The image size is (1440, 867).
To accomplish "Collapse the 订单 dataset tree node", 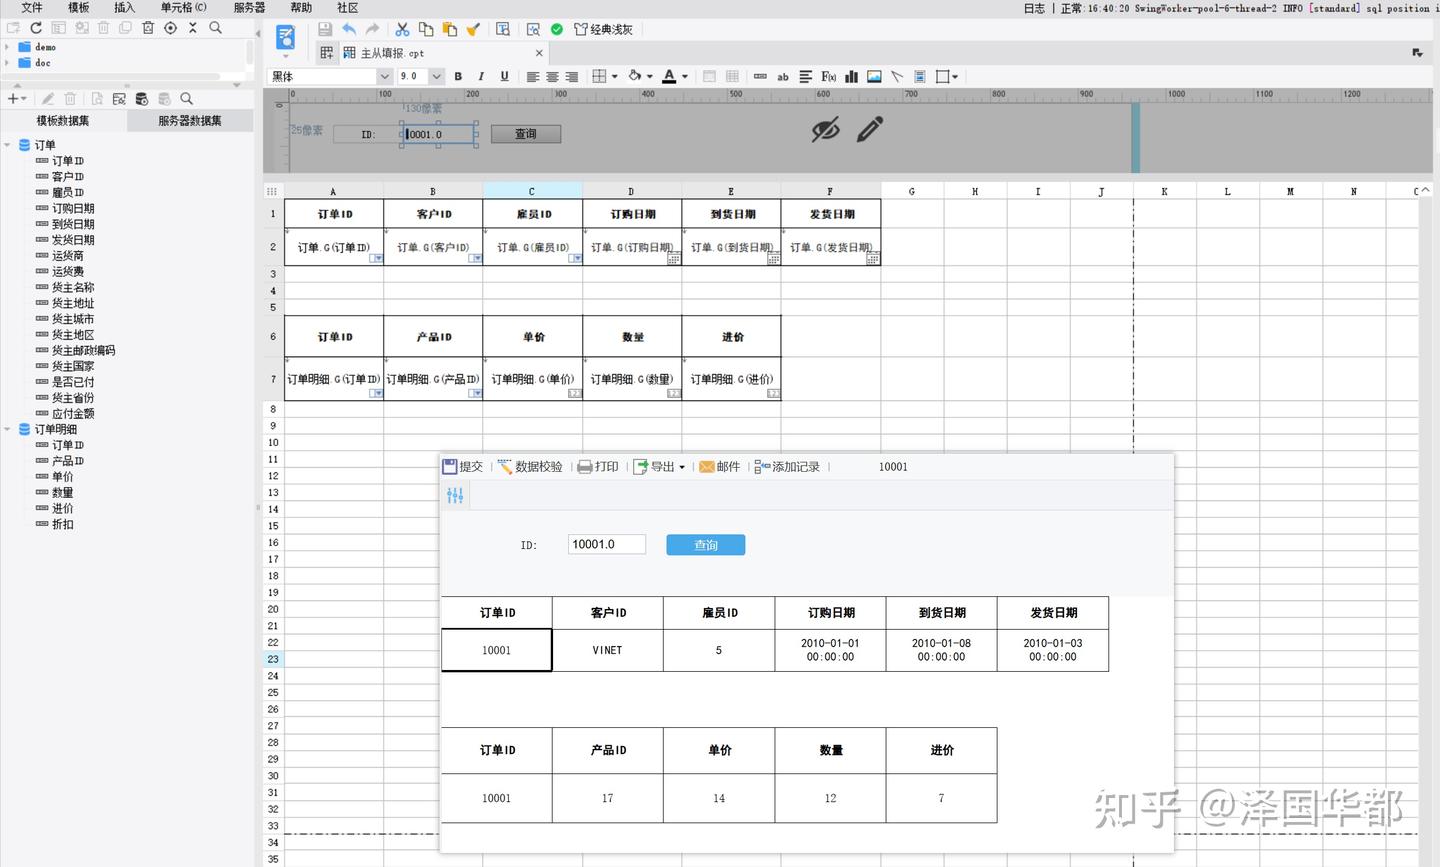I will click(x=7, y=145).
